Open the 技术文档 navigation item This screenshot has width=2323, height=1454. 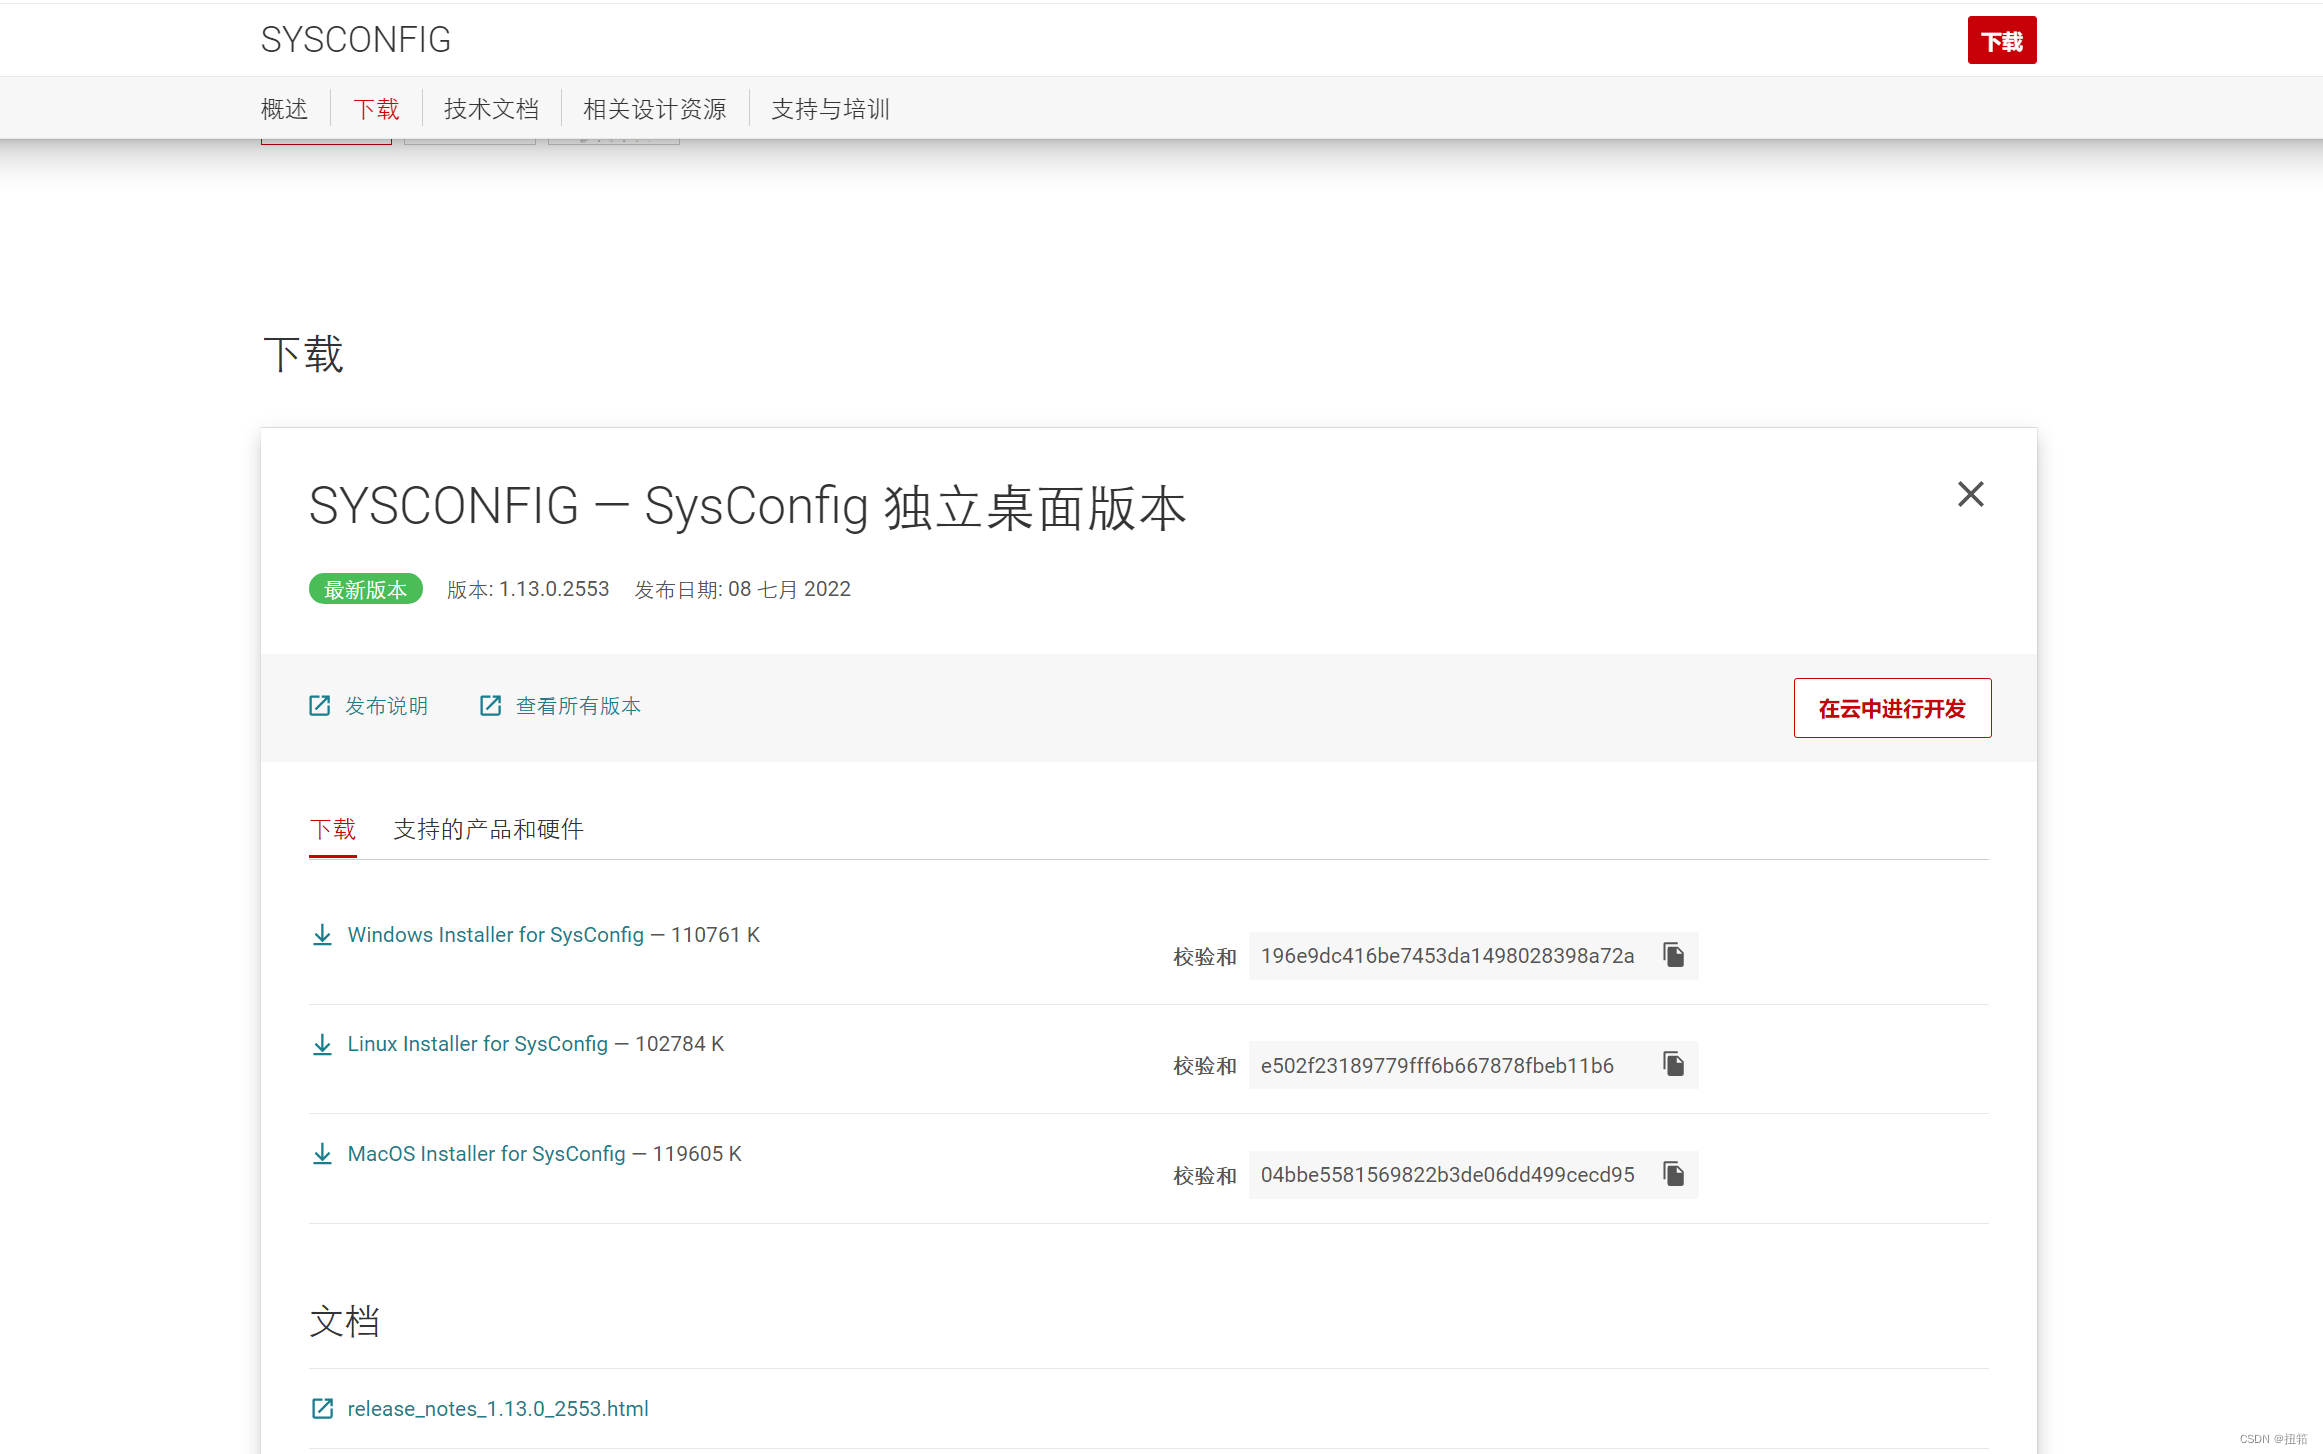coord(491,108)
